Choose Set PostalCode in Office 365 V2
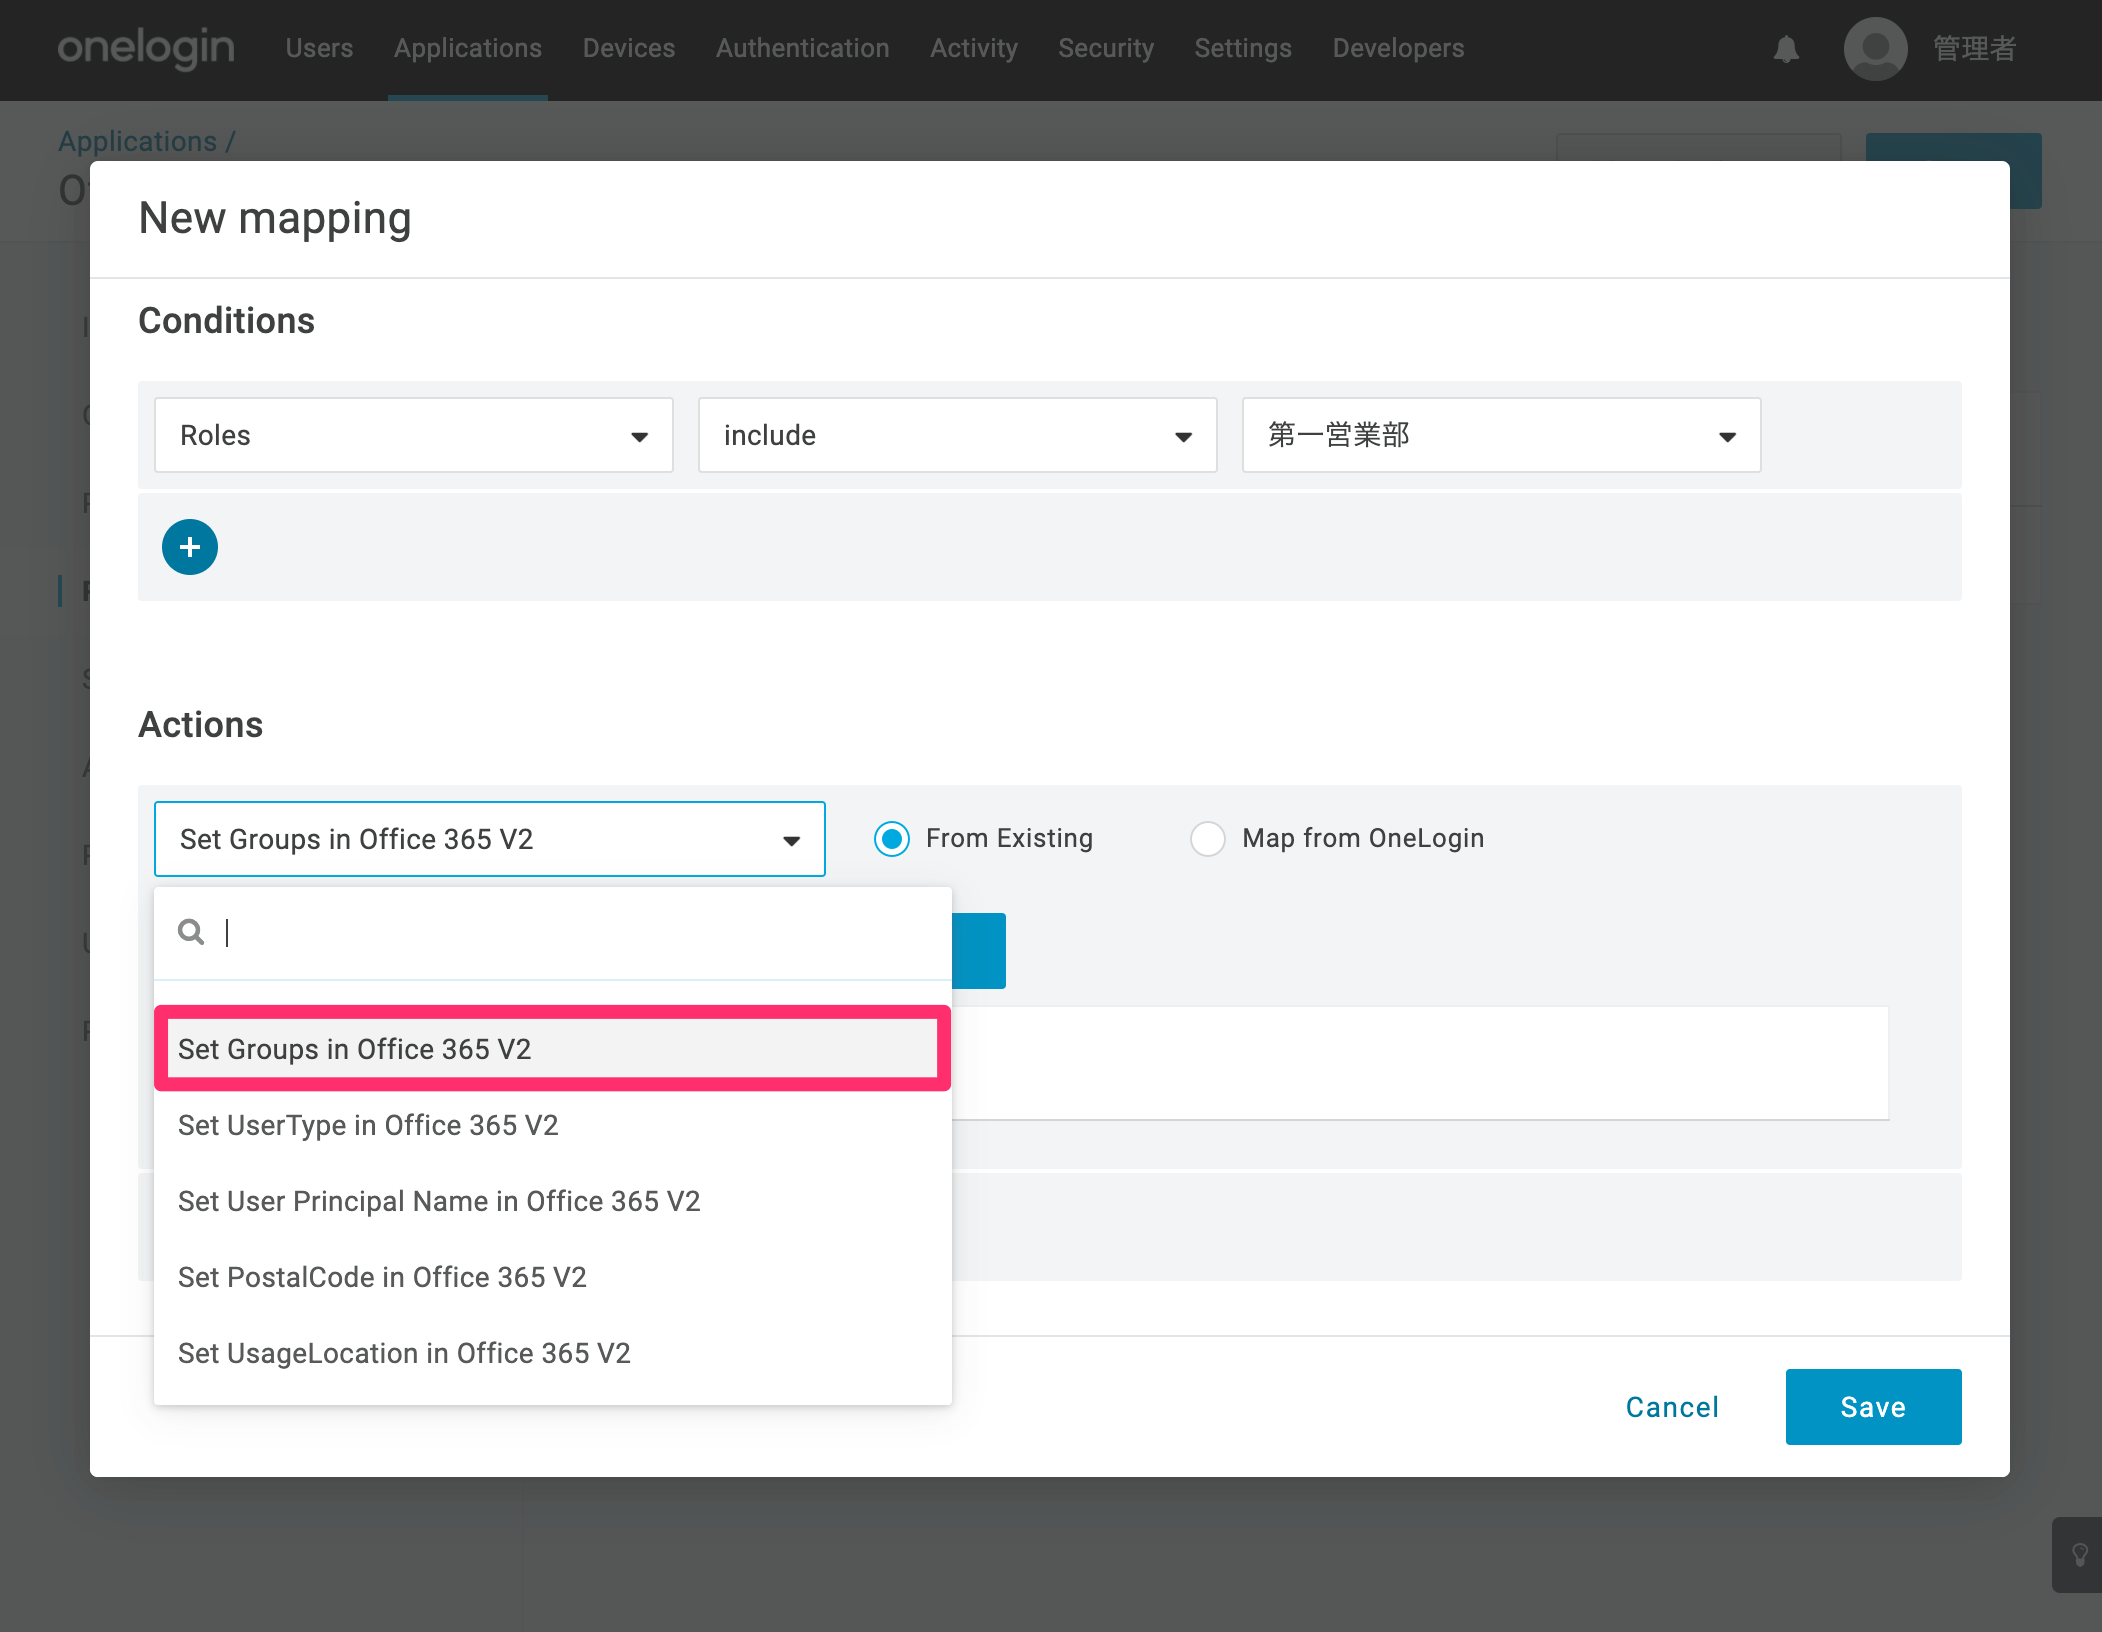2102x1632 pixels. [553, 1277]
